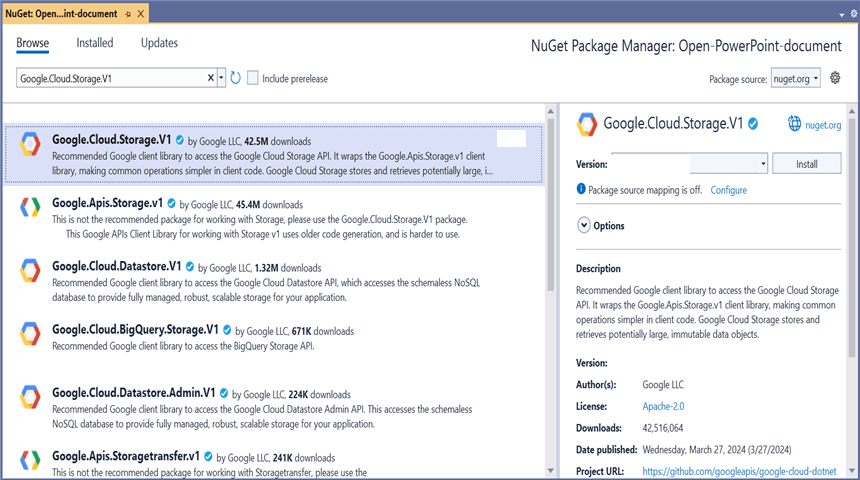Viewport: 860px width, 480px height.
Task: Select Google.Cloud.Datastore.V1 package row
Action: (273, 281)
